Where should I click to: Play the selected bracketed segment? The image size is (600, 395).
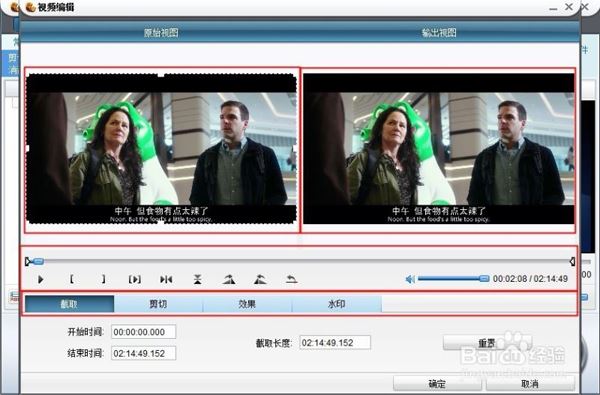coord(135,279)
